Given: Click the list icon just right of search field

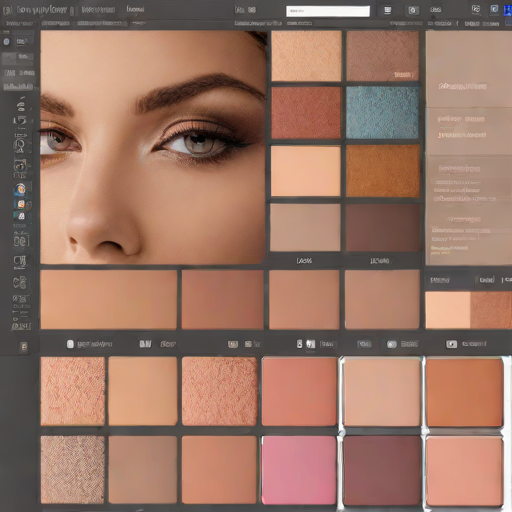Looking at the screenshot, I should [x=387, y=10].
